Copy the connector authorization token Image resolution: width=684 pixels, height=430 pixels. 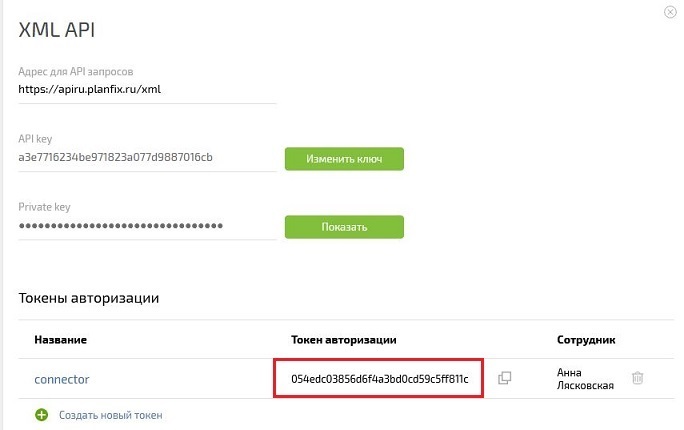pyautogui.click(x=505, y=378)
